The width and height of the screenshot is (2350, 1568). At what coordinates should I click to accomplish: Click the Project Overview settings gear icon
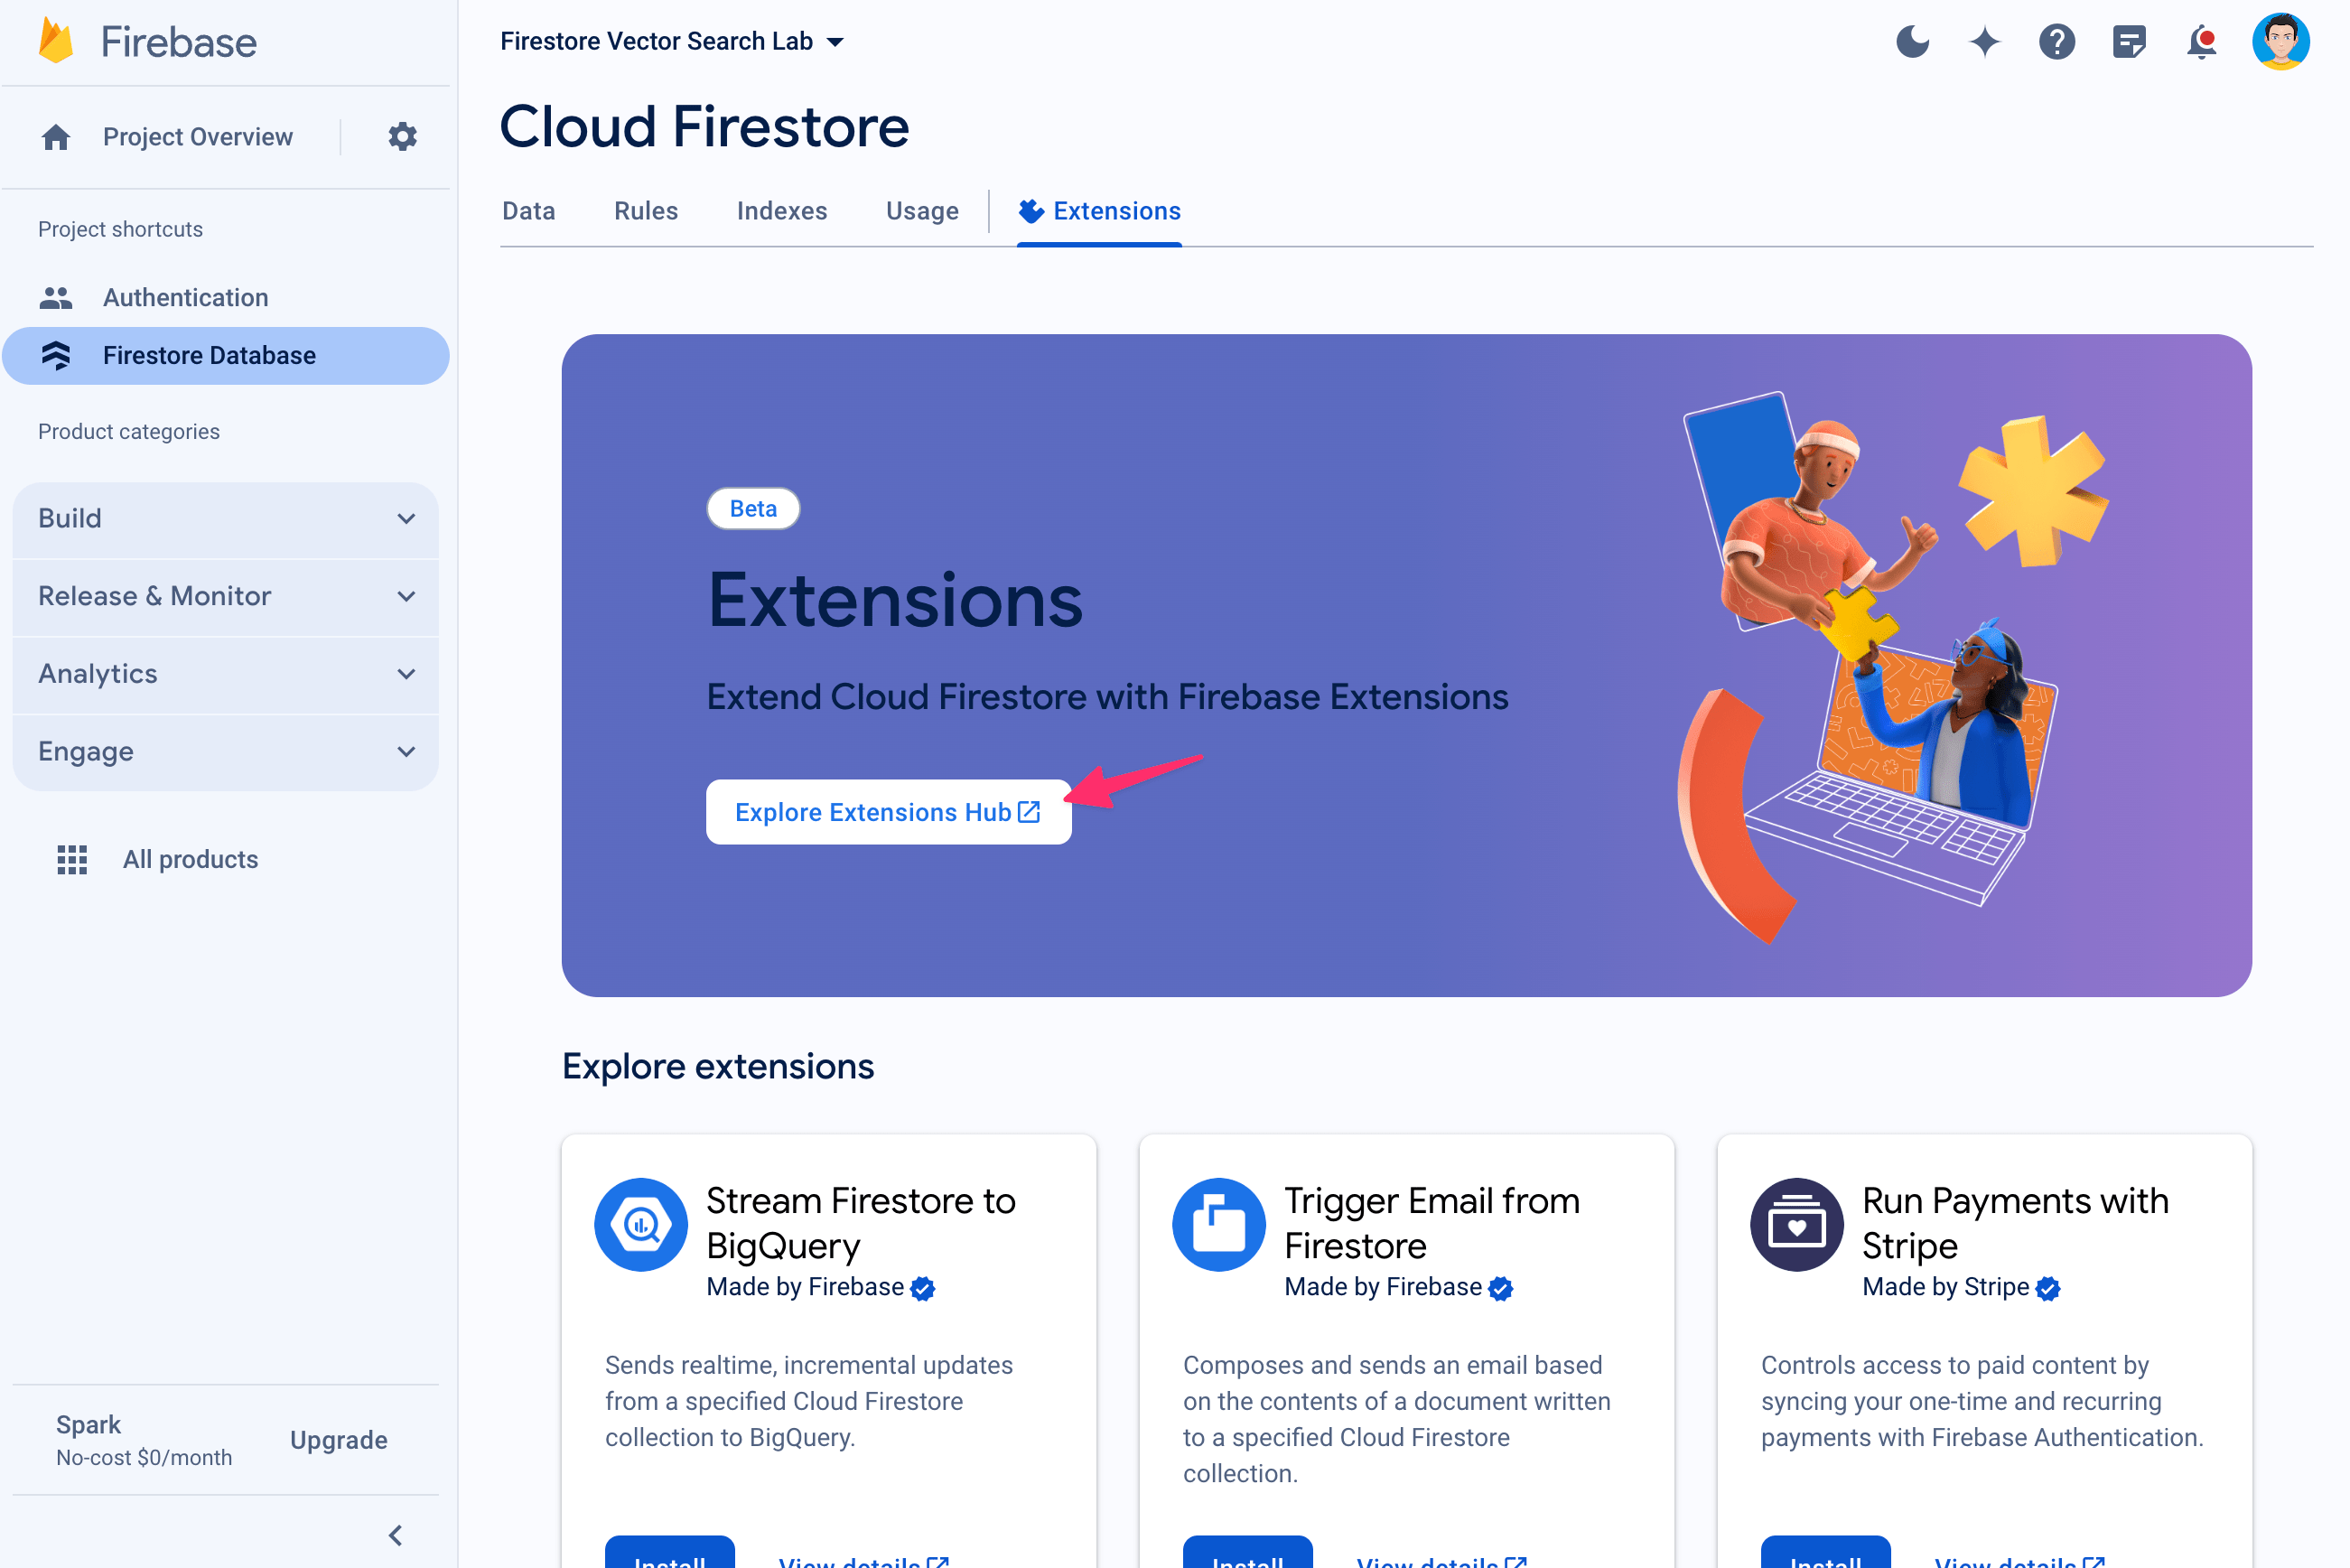403,136
